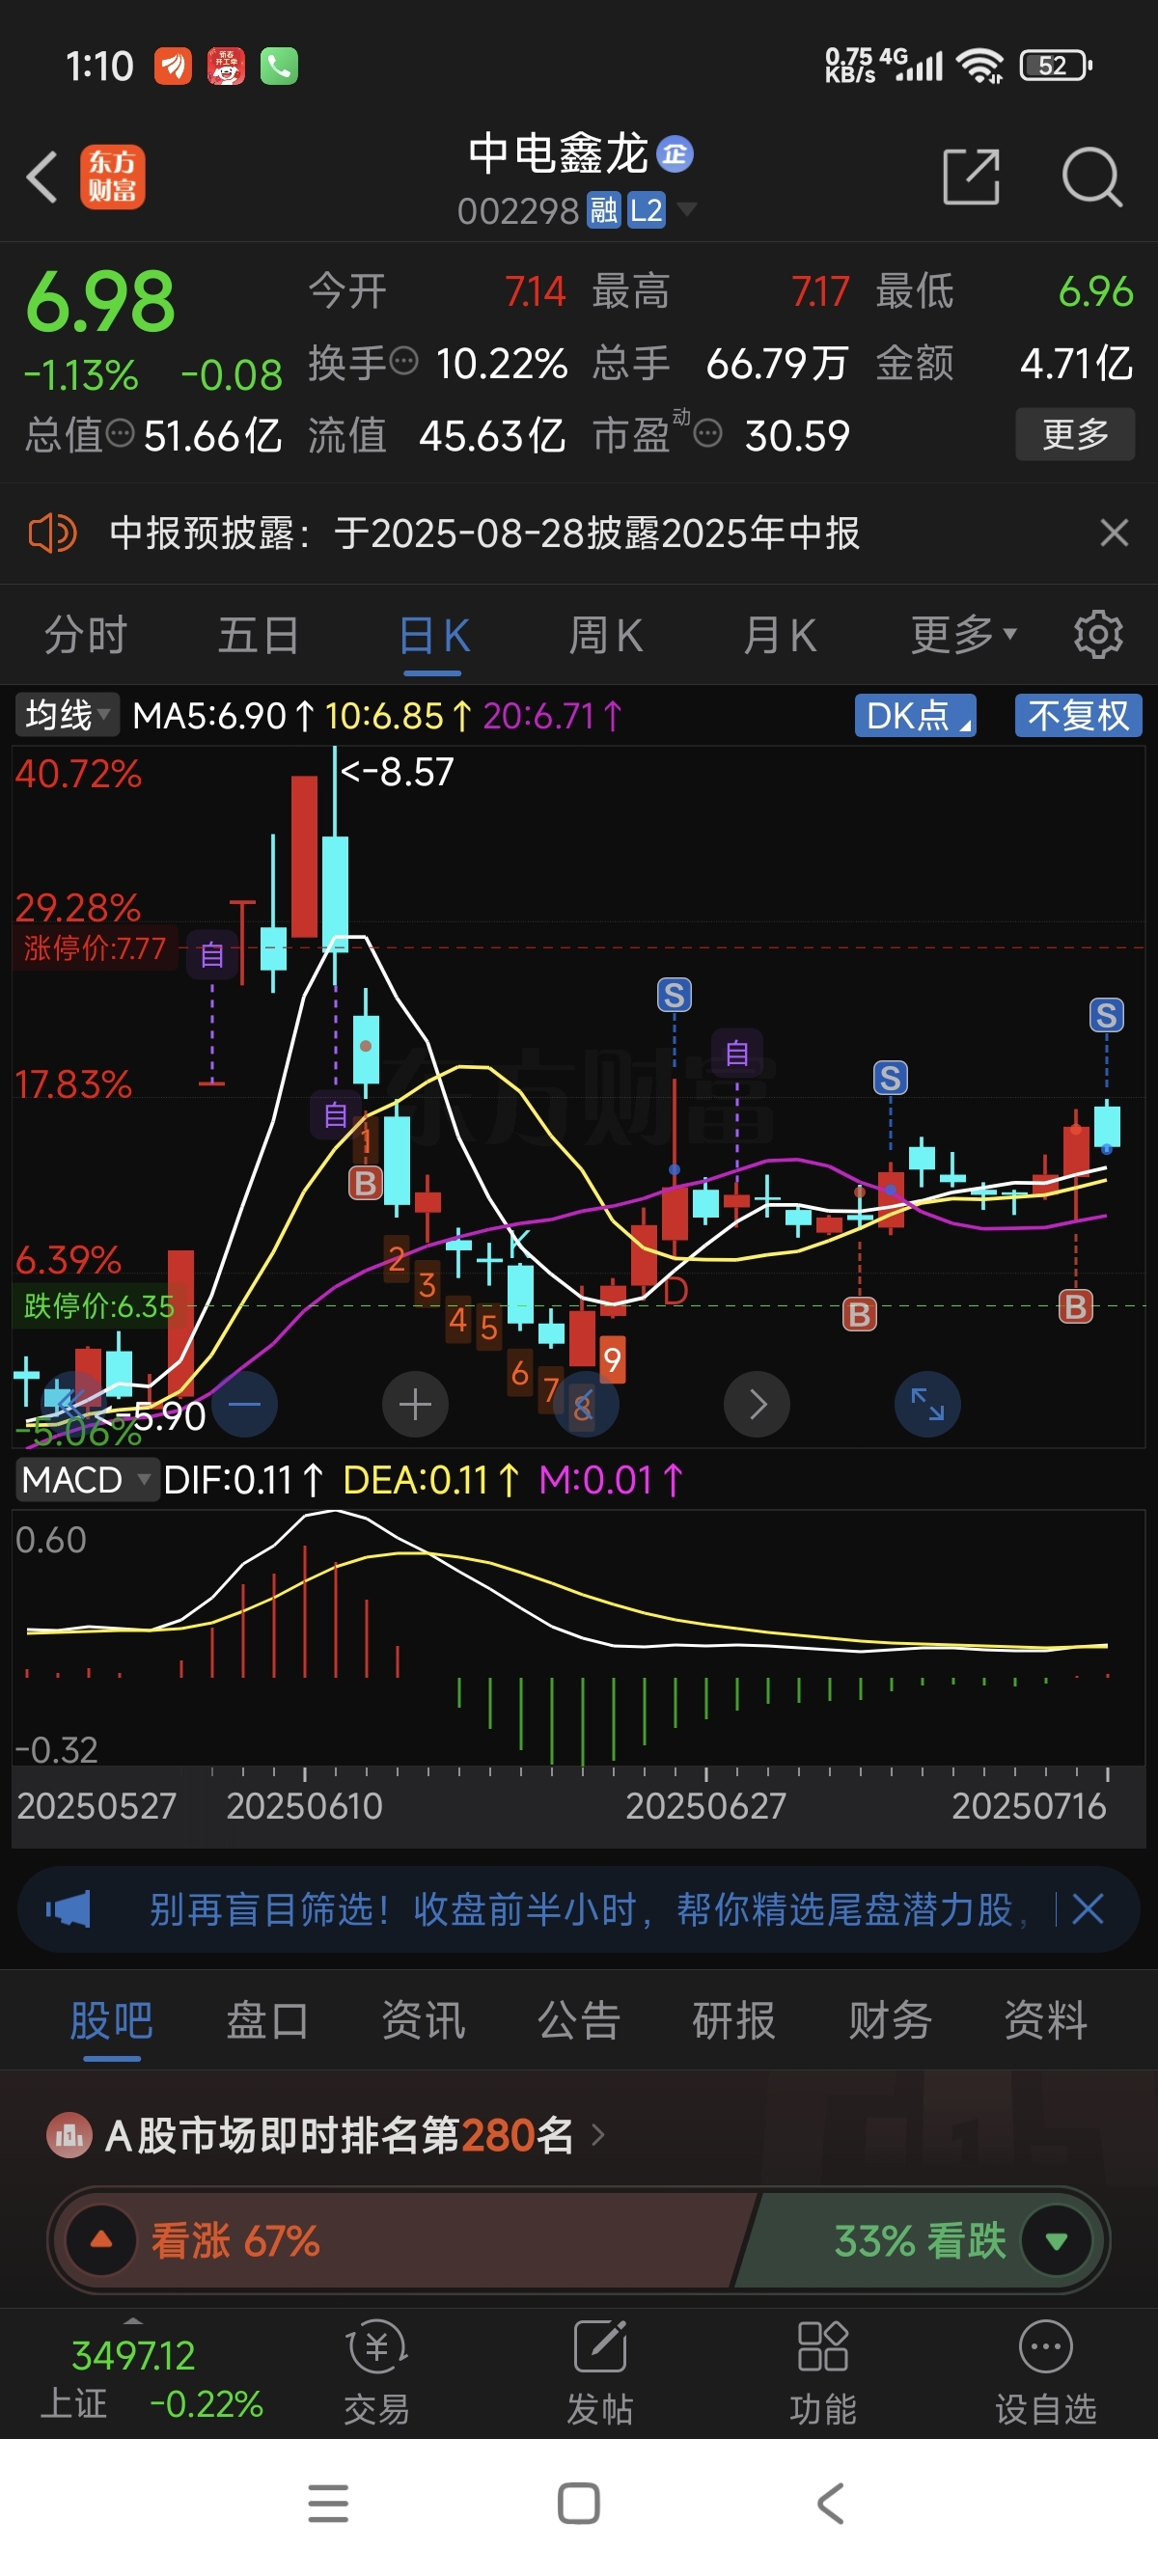
Task: Tap the L2 badge next to stock code
Action: point(646,210)
